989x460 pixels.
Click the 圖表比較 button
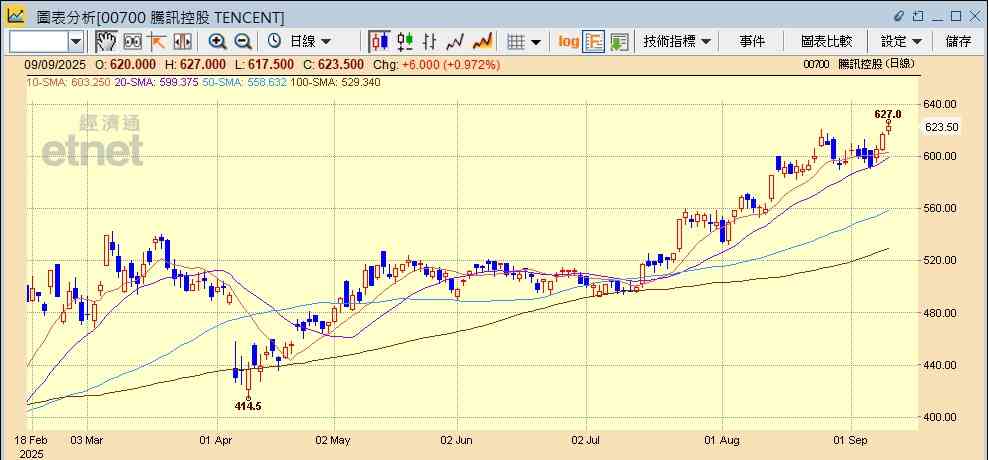(826, 42)
